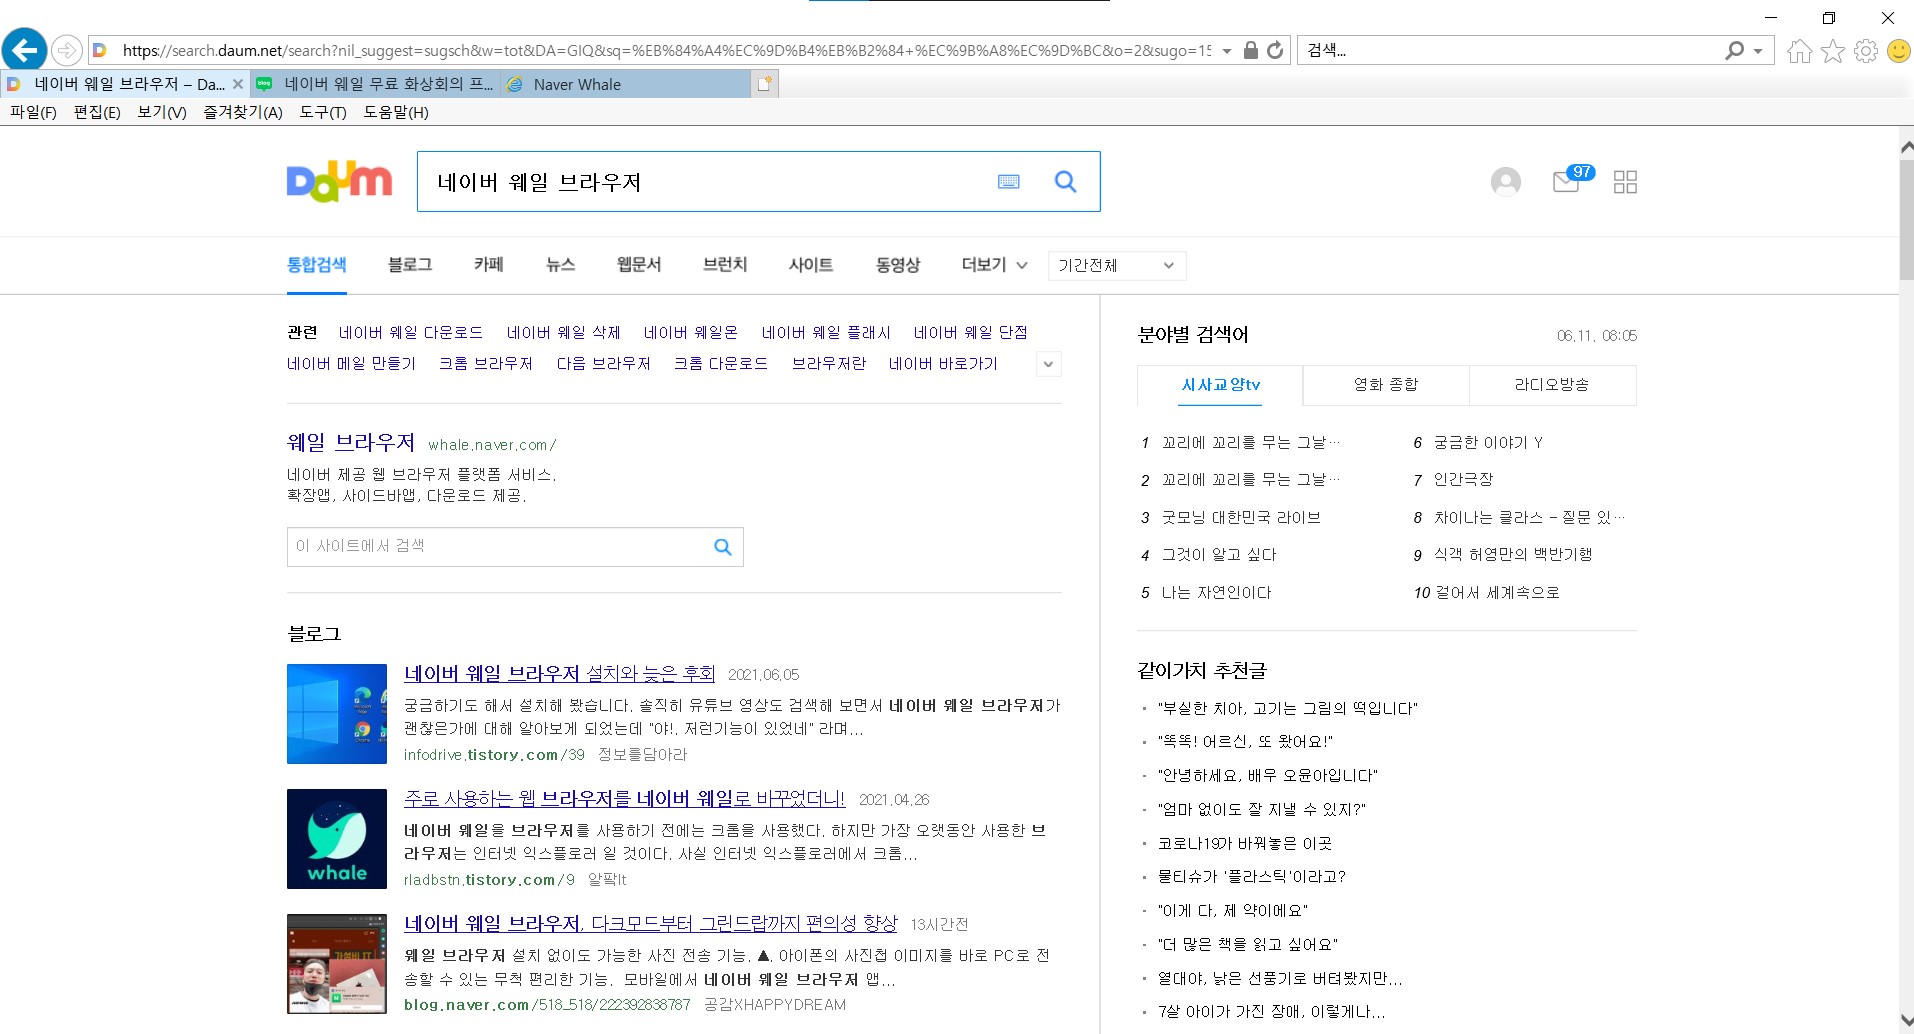Screen dimensions: 1914x1034
Task: Expand the 더보기 search category menu
Action: point(994,265)
